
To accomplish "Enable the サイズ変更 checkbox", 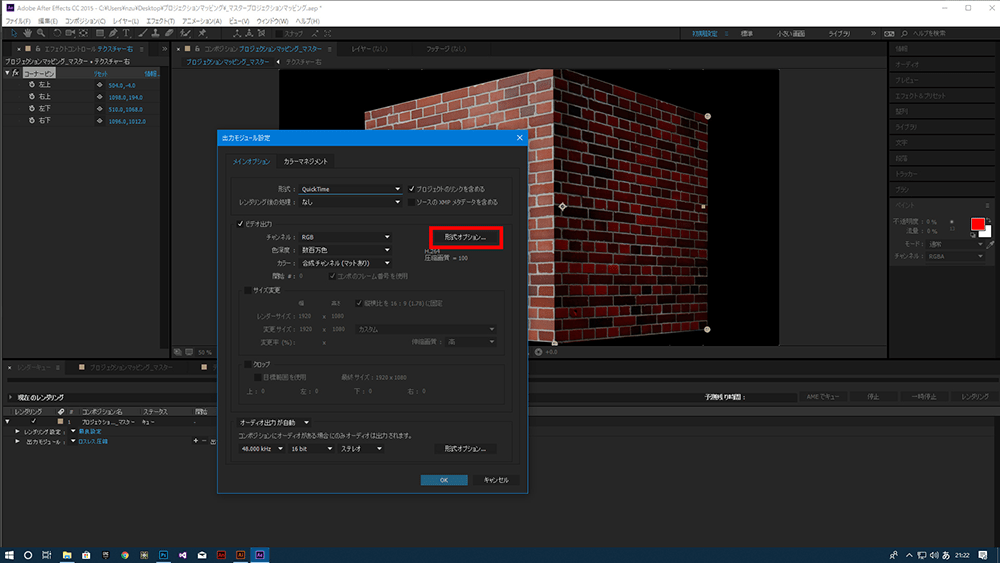I will click(x=248, y=290).
